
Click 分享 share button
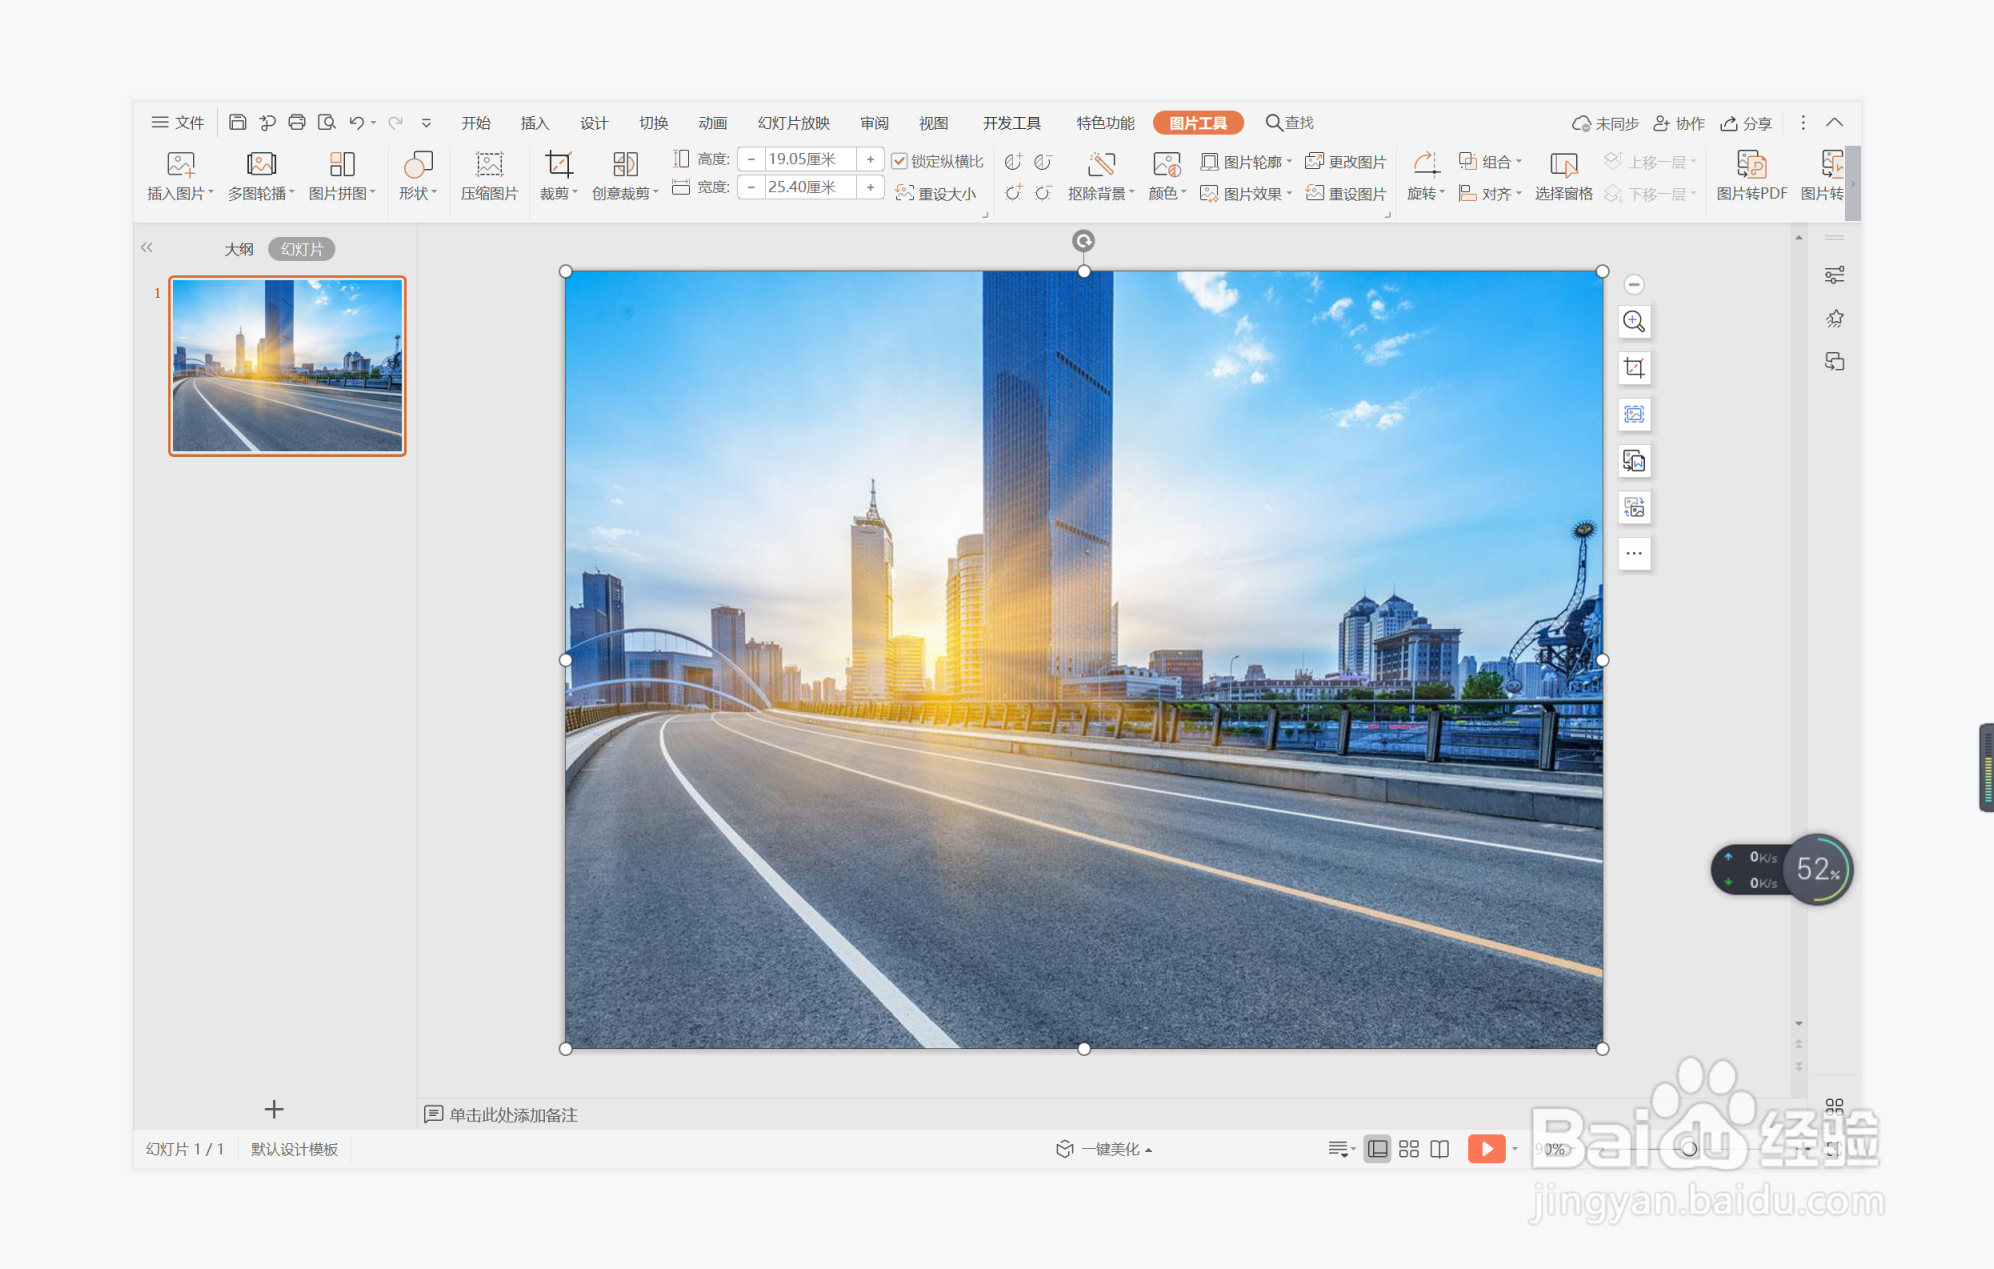tap(1746, 122)
